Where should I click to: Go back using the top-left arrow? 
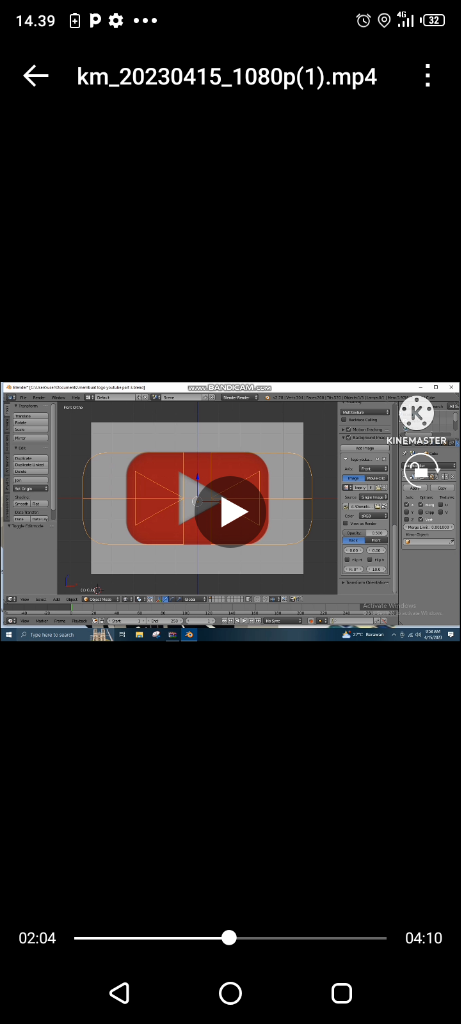[x=36, y=76]
